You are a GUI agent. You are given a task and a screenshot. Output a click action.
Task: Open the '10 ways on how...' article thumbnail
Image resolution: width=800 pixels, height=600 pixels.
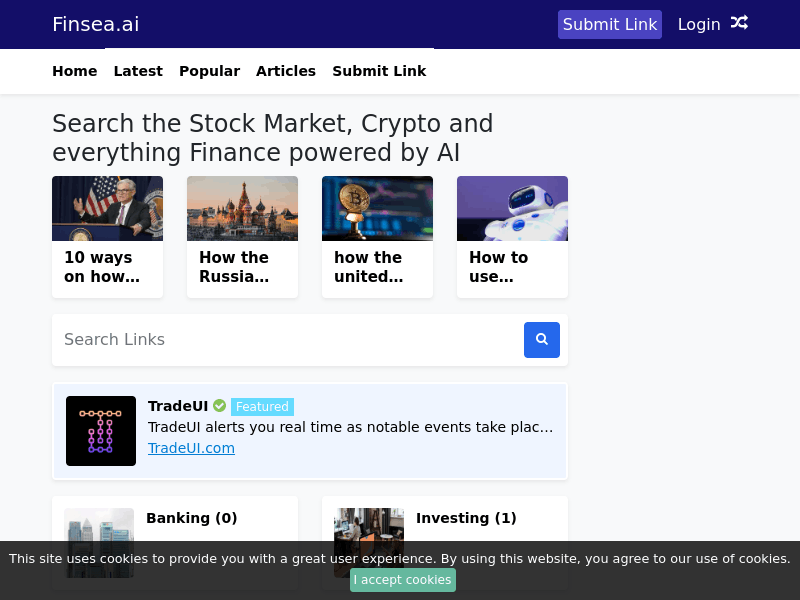point(108,209)
